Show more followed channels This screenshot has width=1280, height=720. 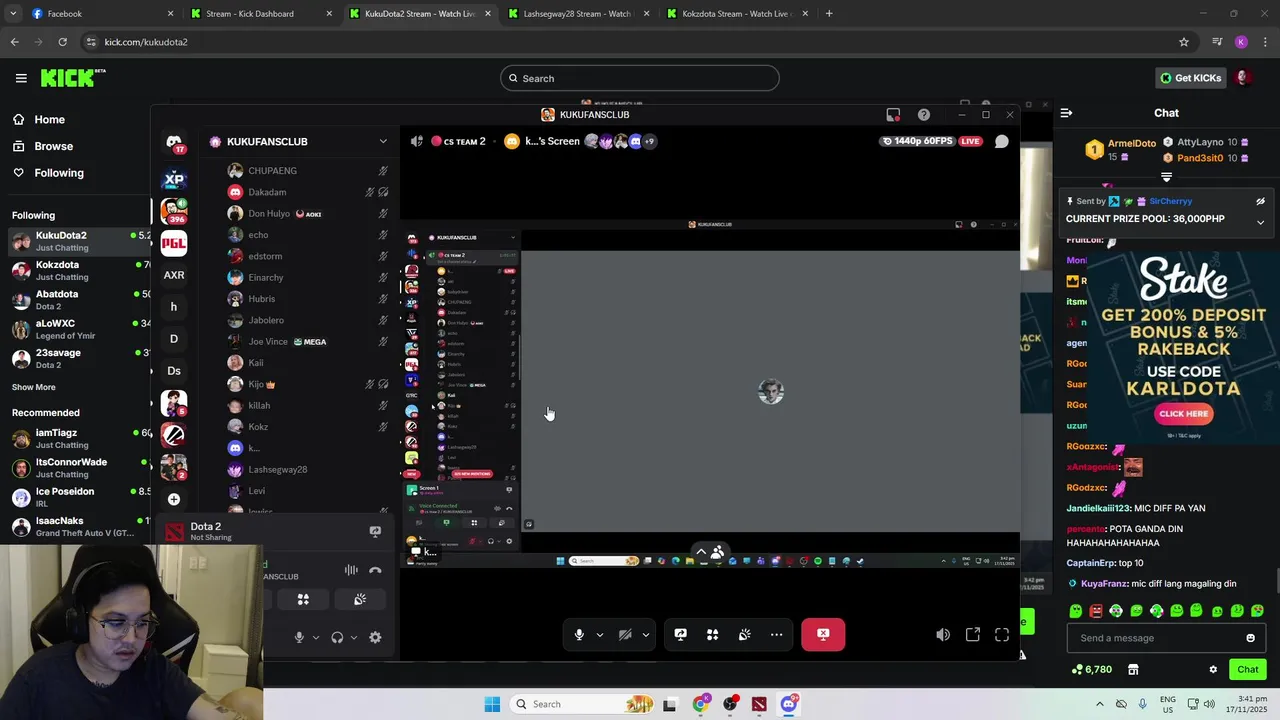tap(34, 387)
